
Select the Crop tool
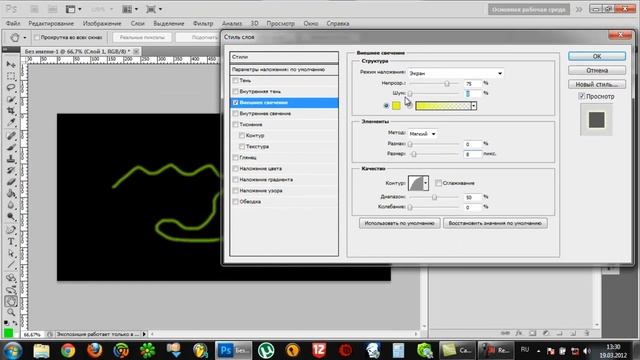(x=11, y=111)
